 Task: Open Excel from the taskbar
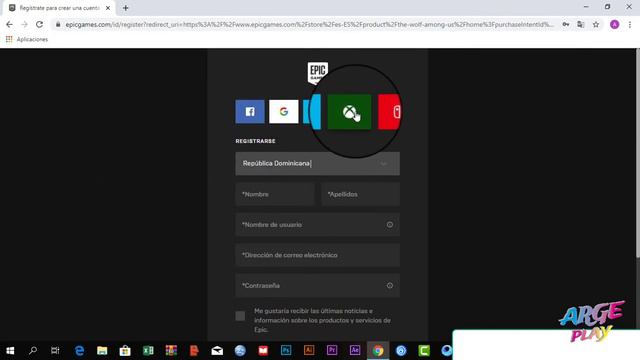[x=148, y=350]
